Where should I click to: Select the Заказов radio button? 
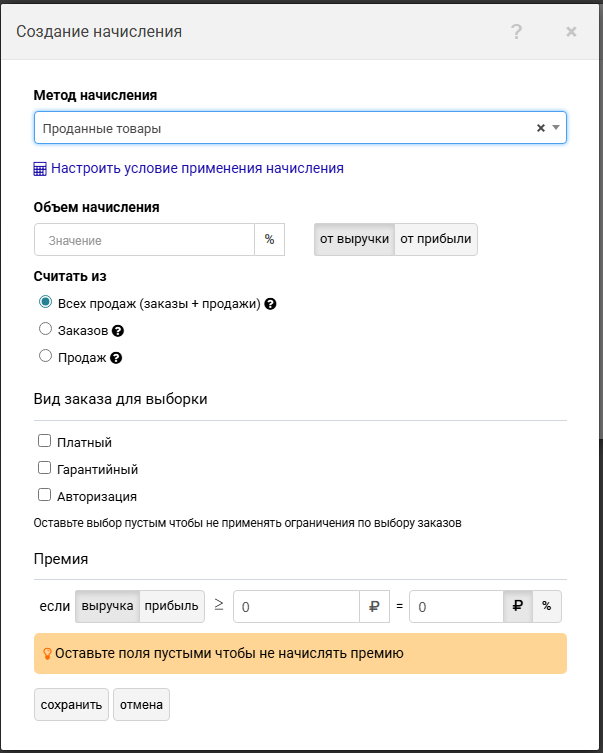point(45,330)
